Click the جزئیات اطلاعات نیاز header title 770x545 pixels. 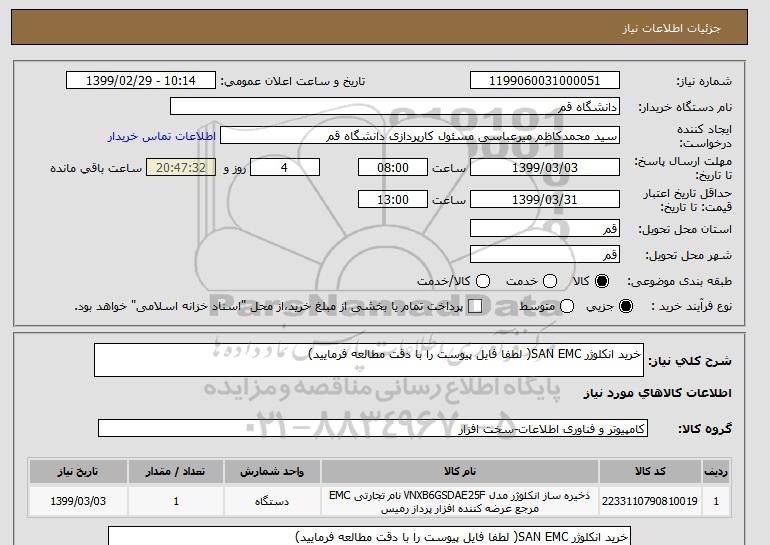tap(671, 28)
